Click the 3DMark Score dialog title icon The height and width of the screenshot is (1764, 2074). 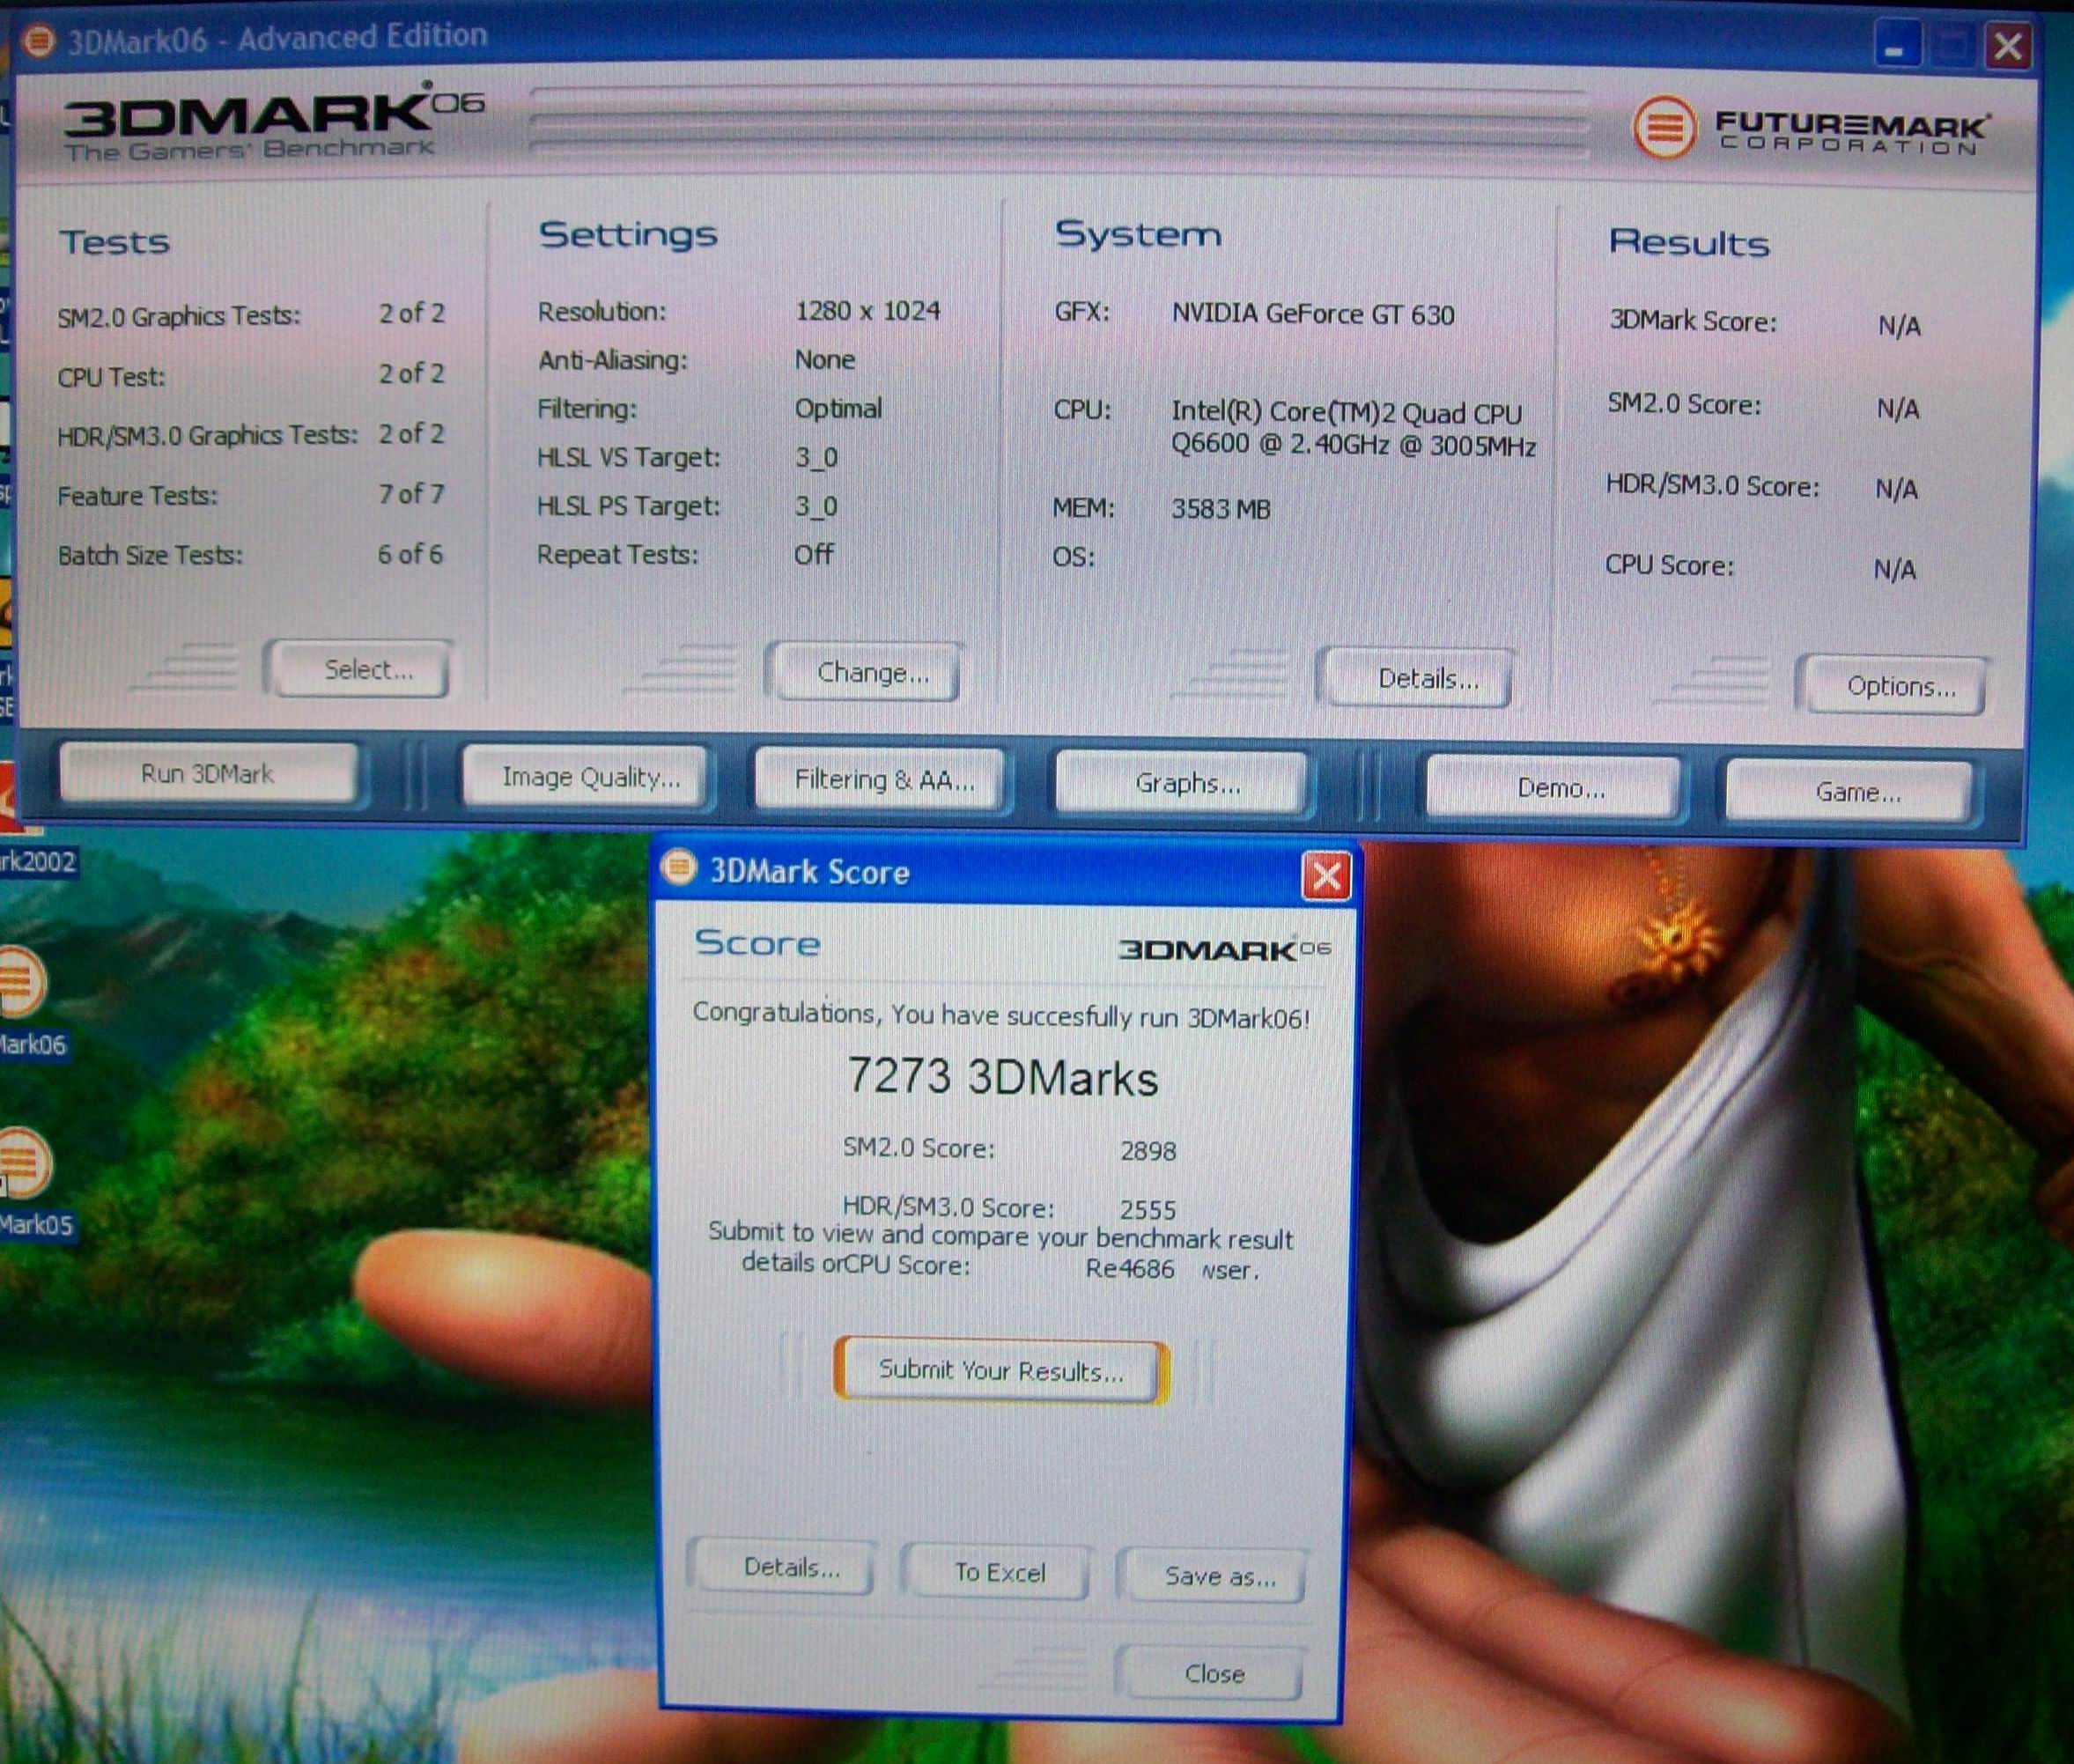[x=679, y=867]
